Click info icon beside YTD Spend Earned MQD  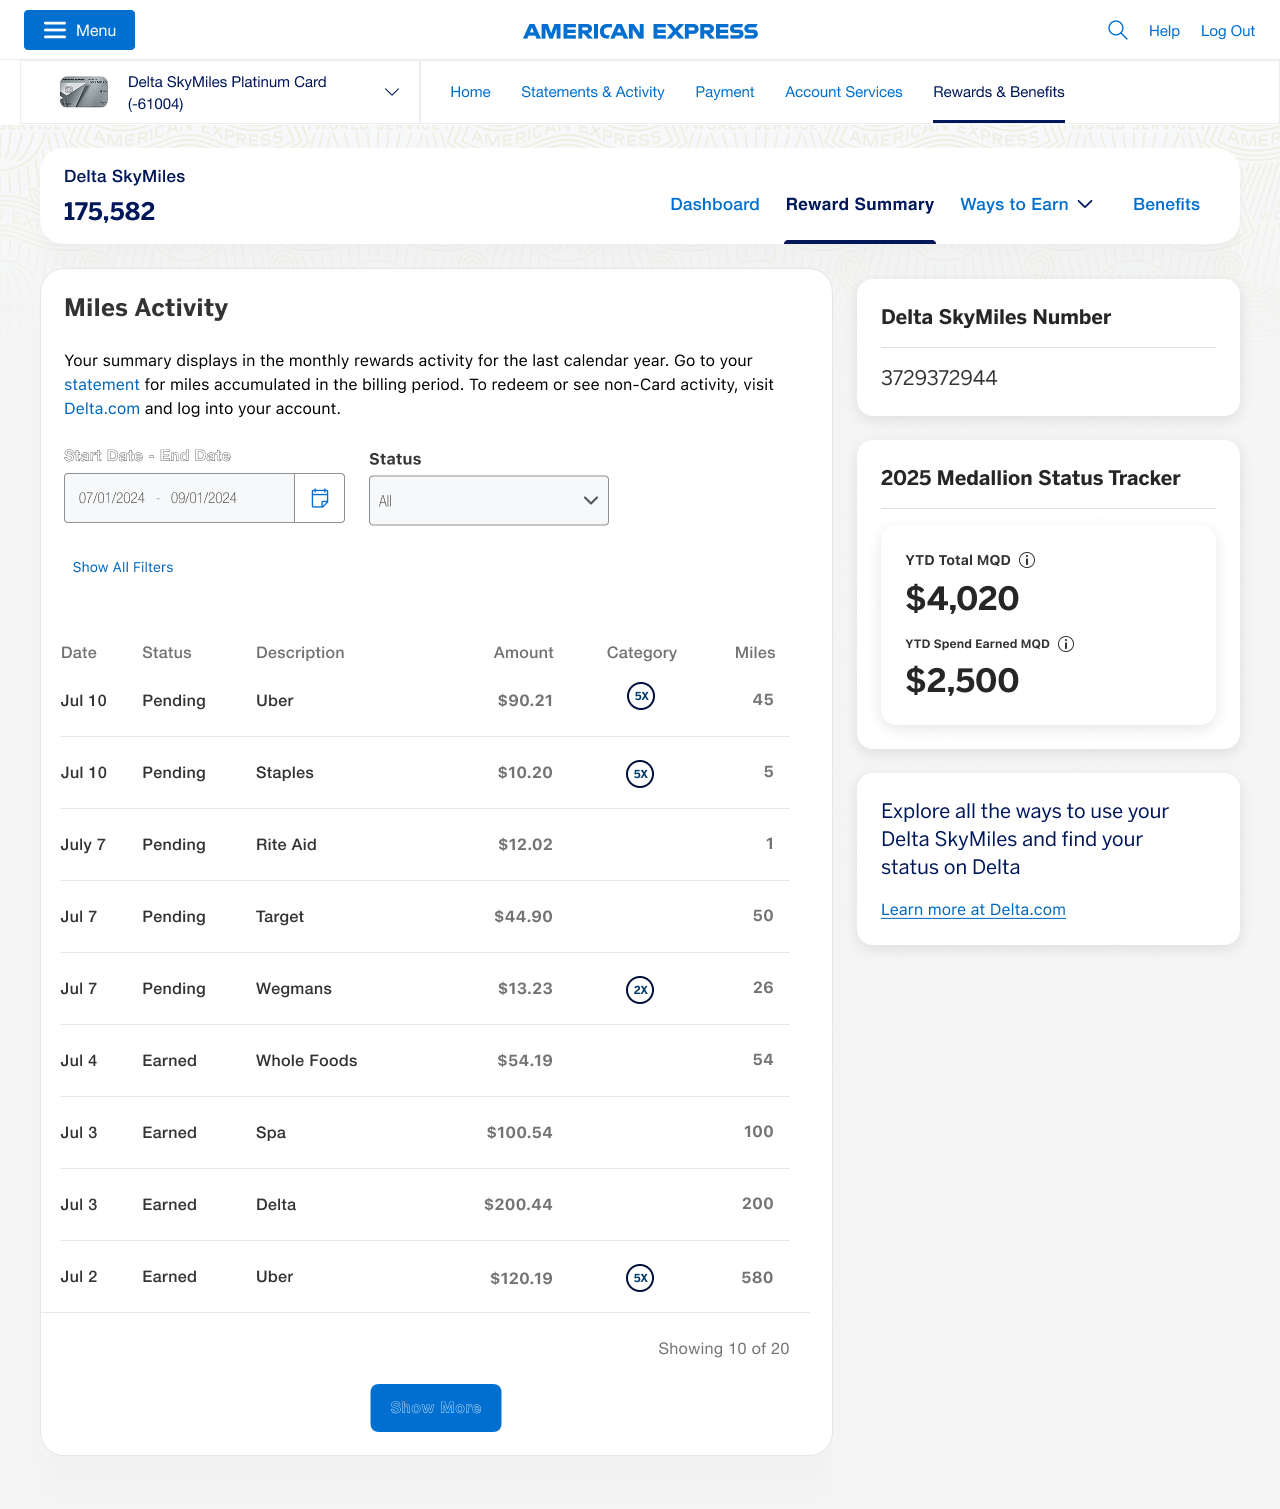click(1066, 644)
